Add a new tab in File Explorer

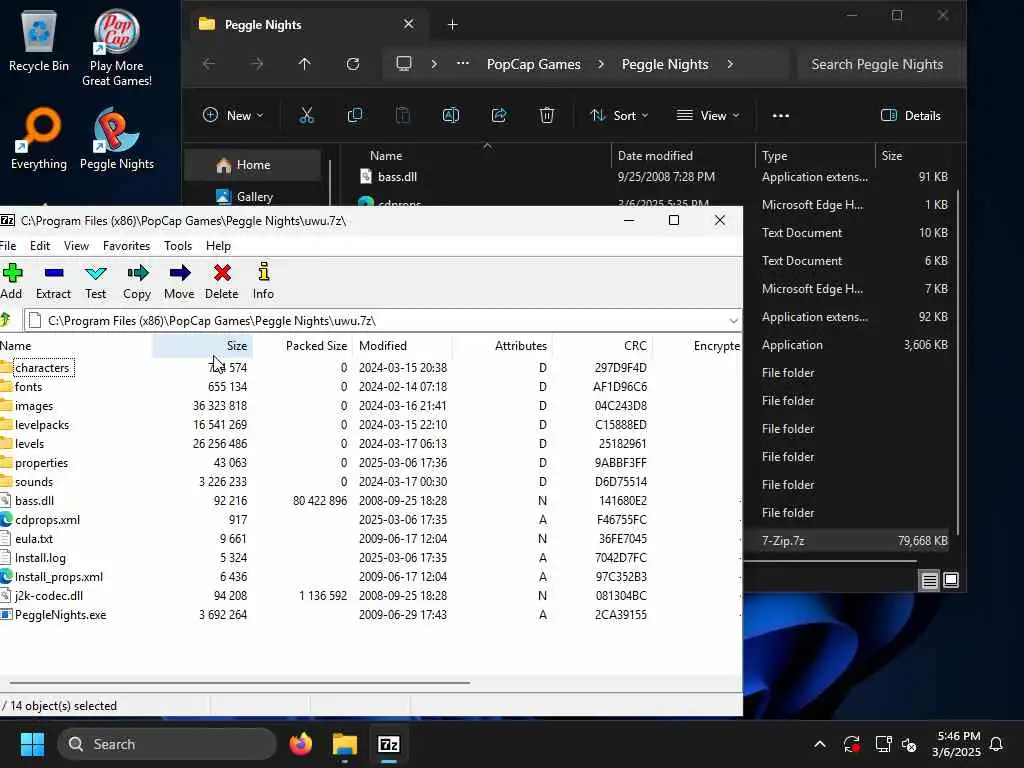[452, 25]
